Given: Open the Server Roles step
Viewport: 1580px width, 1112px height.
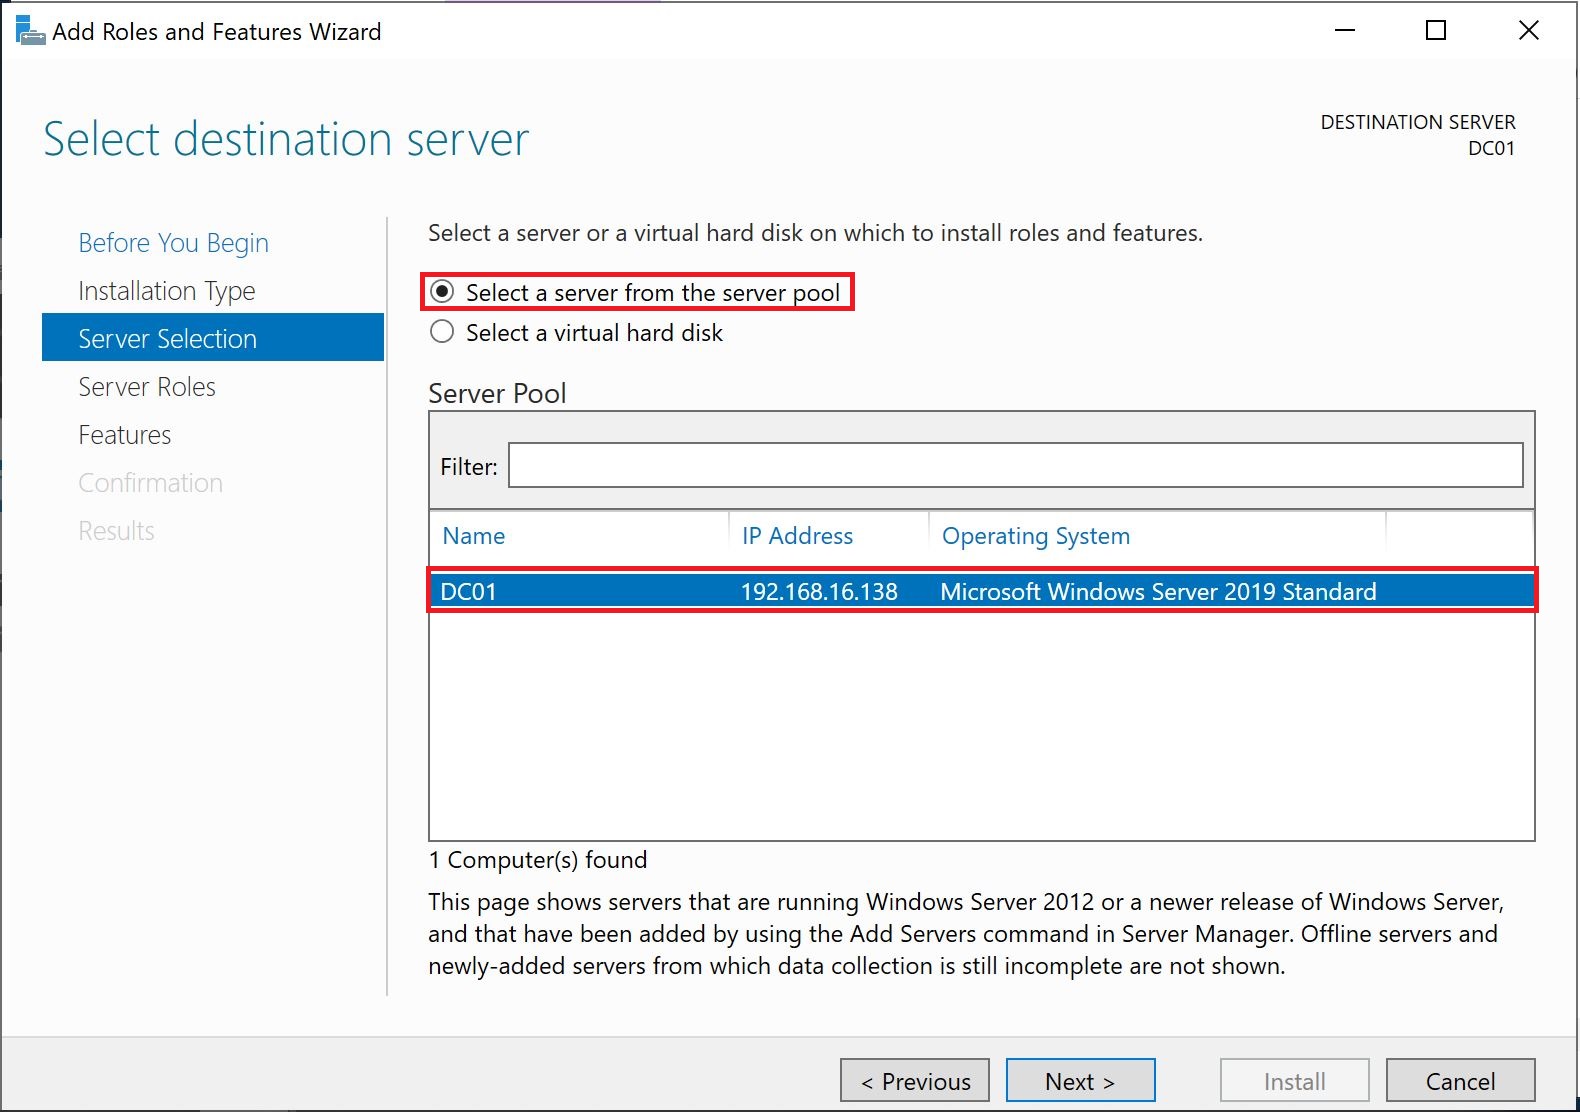Looking at the screenshot, I should (x=147, y=387).
